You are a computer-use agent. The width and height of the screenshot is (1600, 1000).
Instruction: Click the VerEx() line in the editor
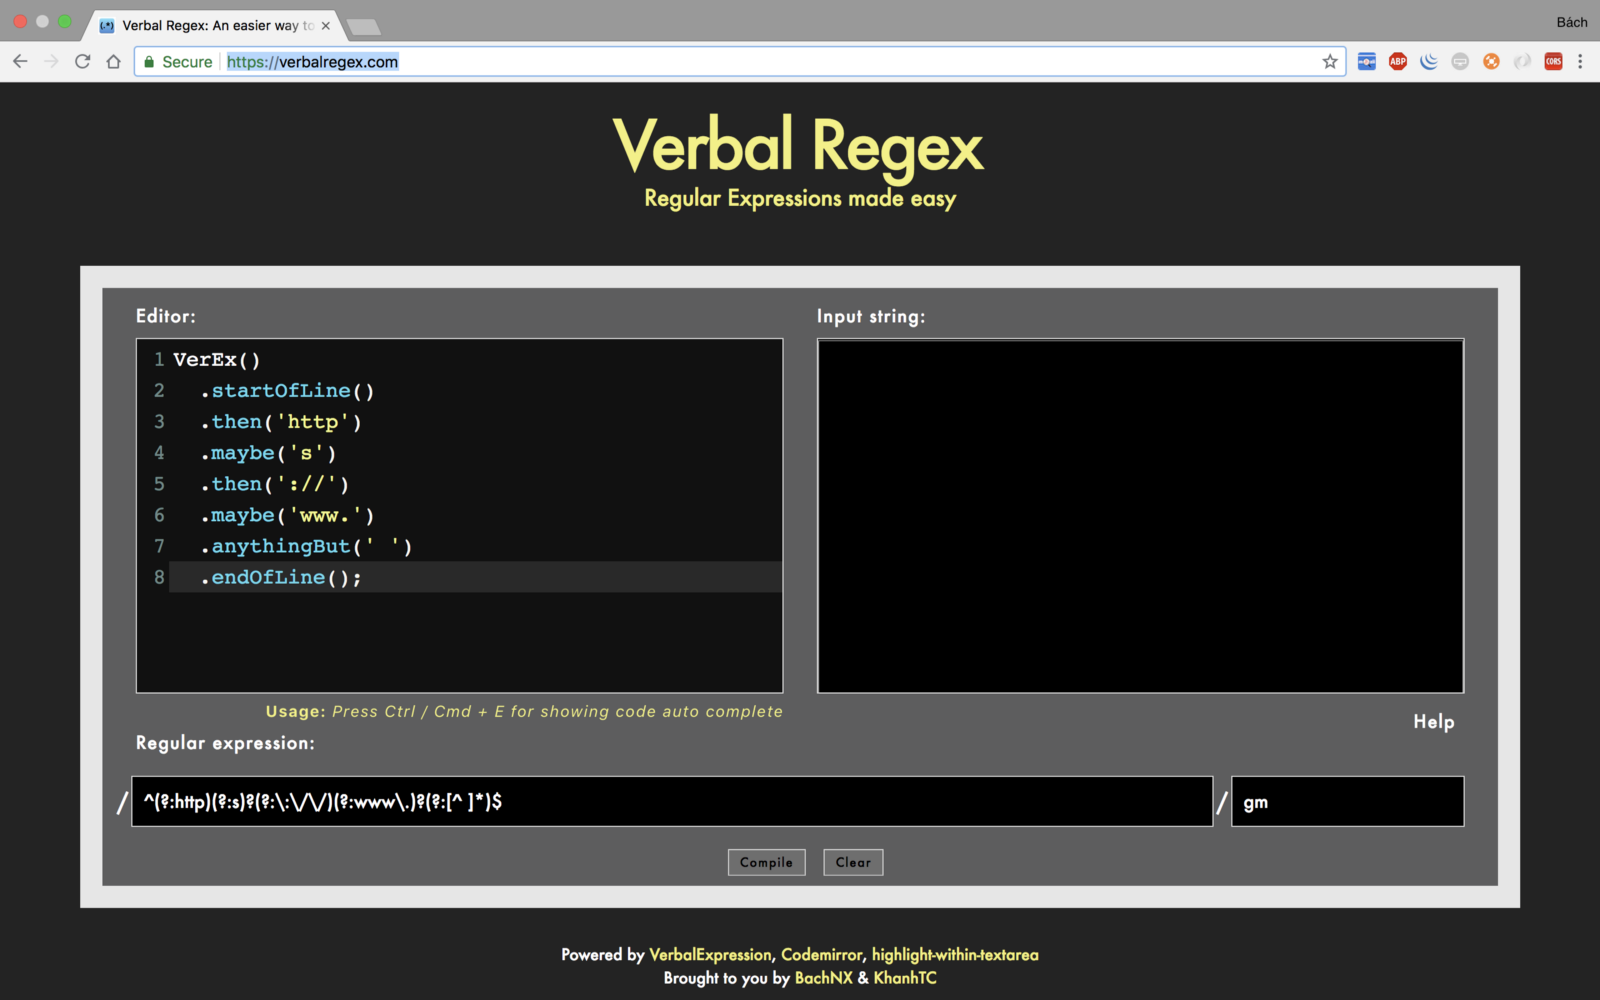(216, 360)
